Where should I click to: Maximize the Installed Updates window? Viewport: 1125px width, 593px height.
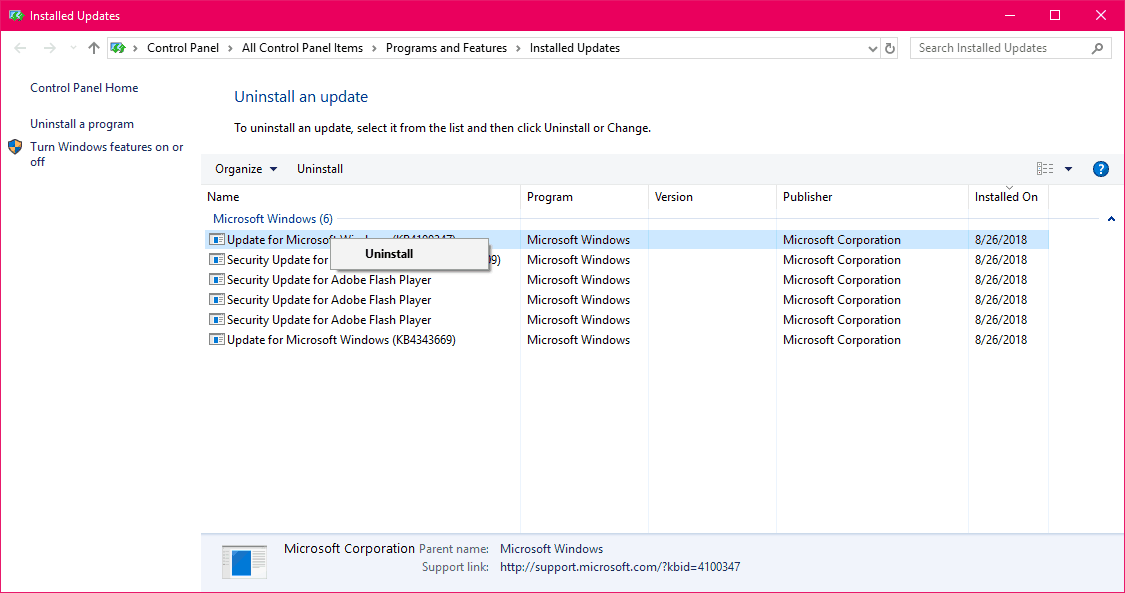(x=1055, y=15)
